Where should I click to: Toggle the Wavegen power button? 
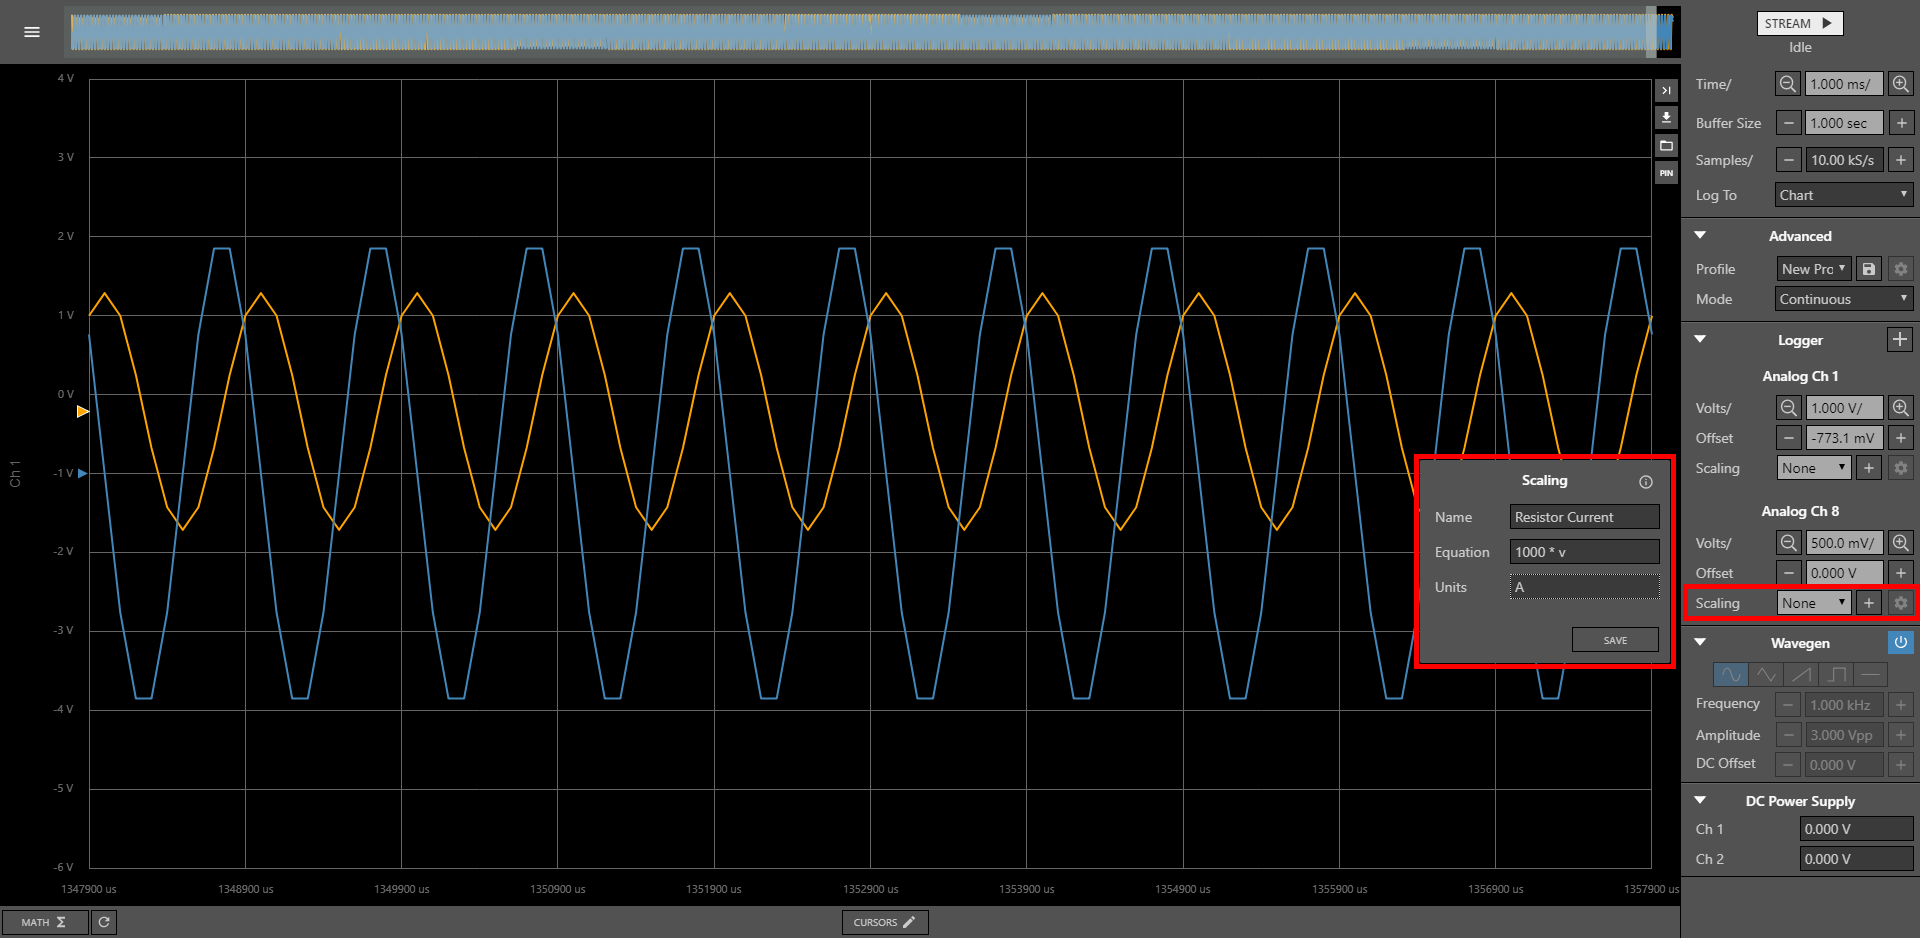1901,642
